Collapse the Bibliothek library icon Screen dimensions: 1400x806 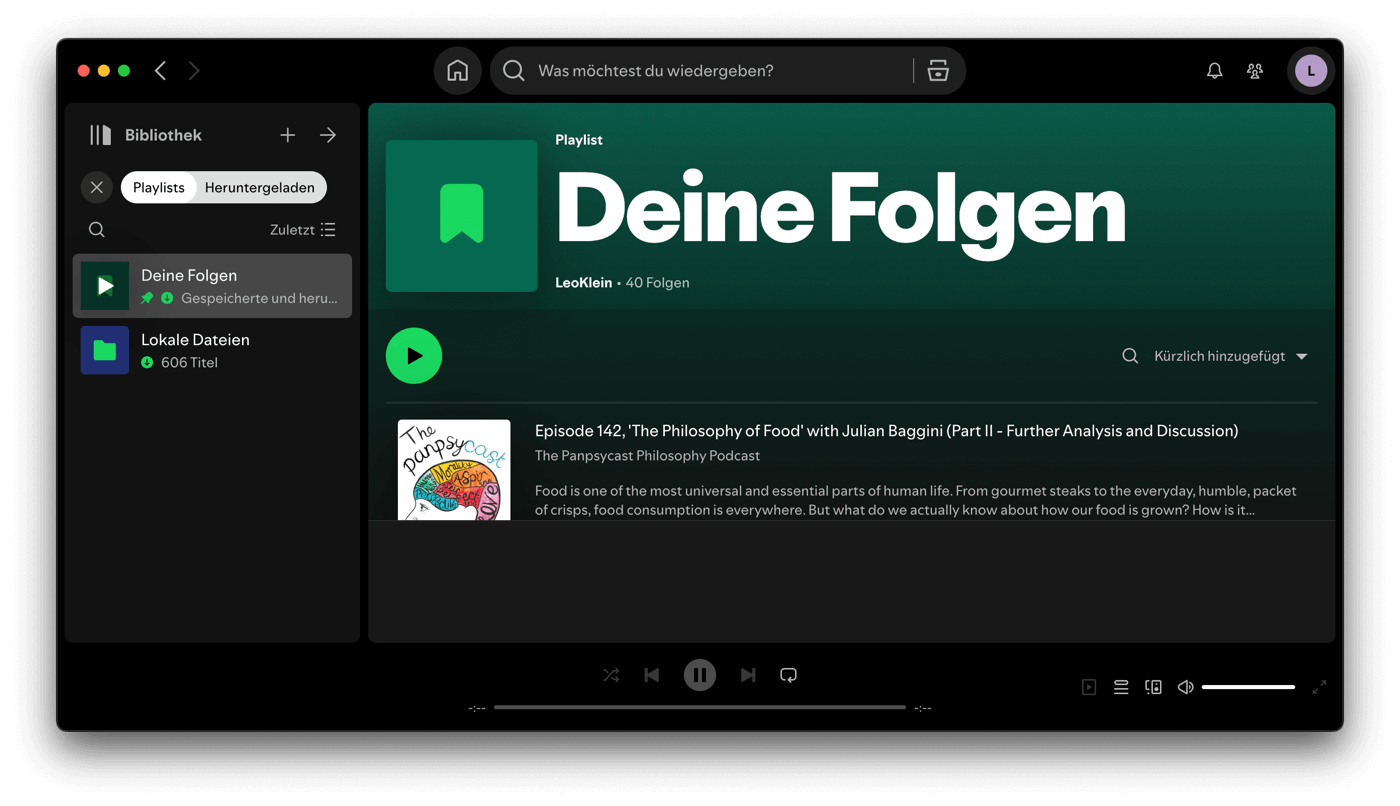[101, 135]
